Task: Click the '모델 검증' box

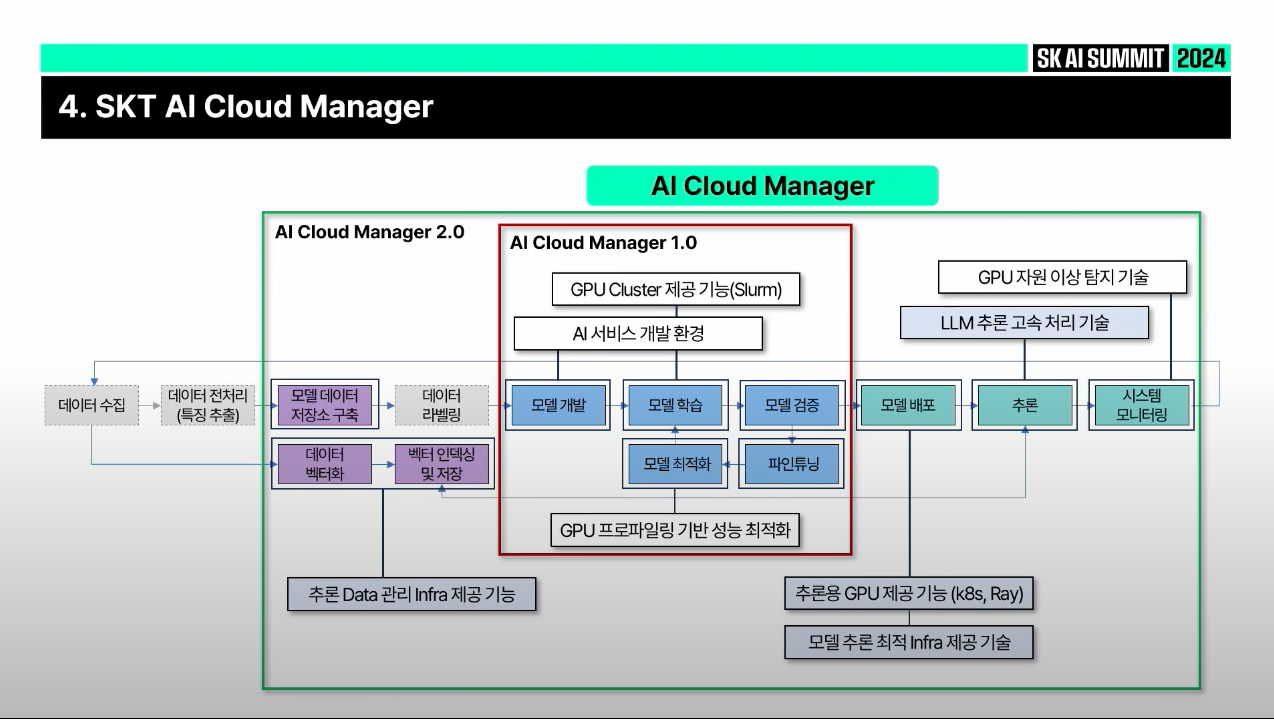Action: (792, 405)
